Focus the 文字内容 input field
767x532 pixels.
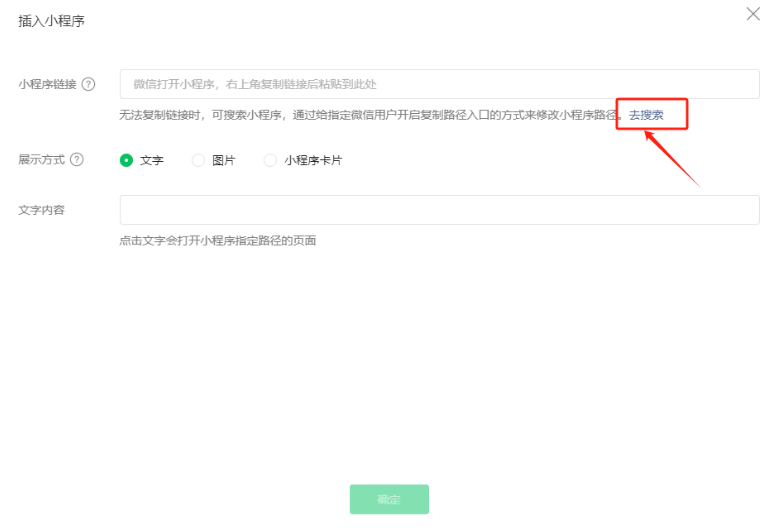[439, 210]
